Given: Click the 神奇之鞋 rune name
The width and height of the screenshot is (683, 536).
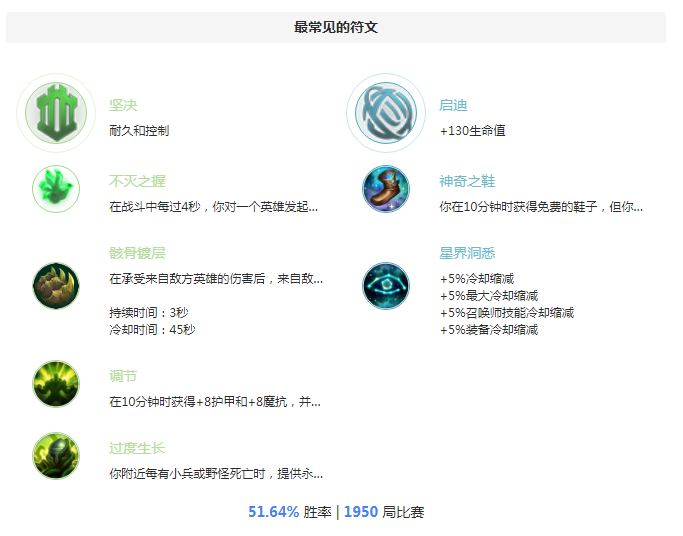Looking at the screenshot, I should click(x=467, y=181).
